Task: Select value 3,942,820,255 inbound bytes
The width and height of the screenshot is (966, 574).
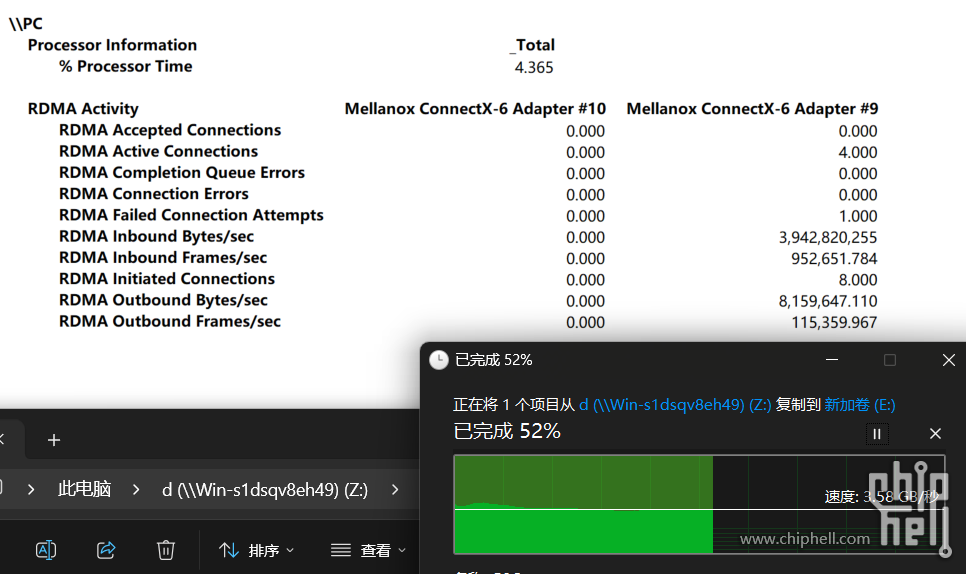Action: (x=827, y=237)
